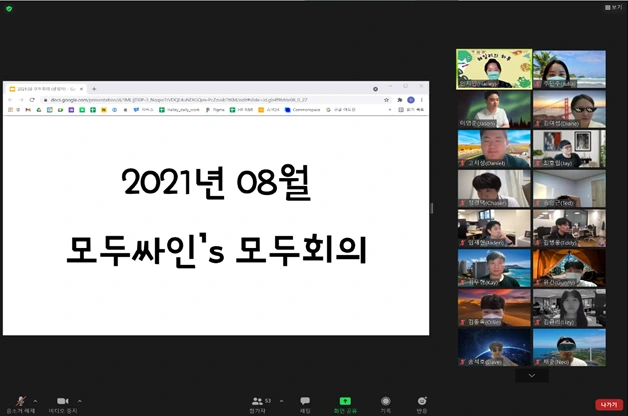Open the Gmail bookmark icon
The image size is (628, 416).
[x=28, y=110]
